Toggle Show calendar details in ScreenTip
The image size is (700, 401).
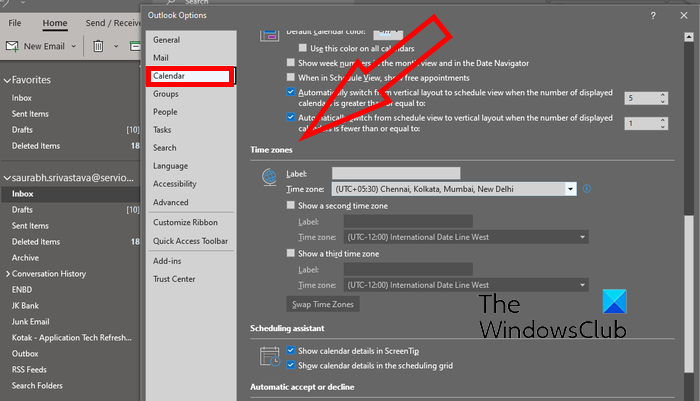click(x=291, y=350)
